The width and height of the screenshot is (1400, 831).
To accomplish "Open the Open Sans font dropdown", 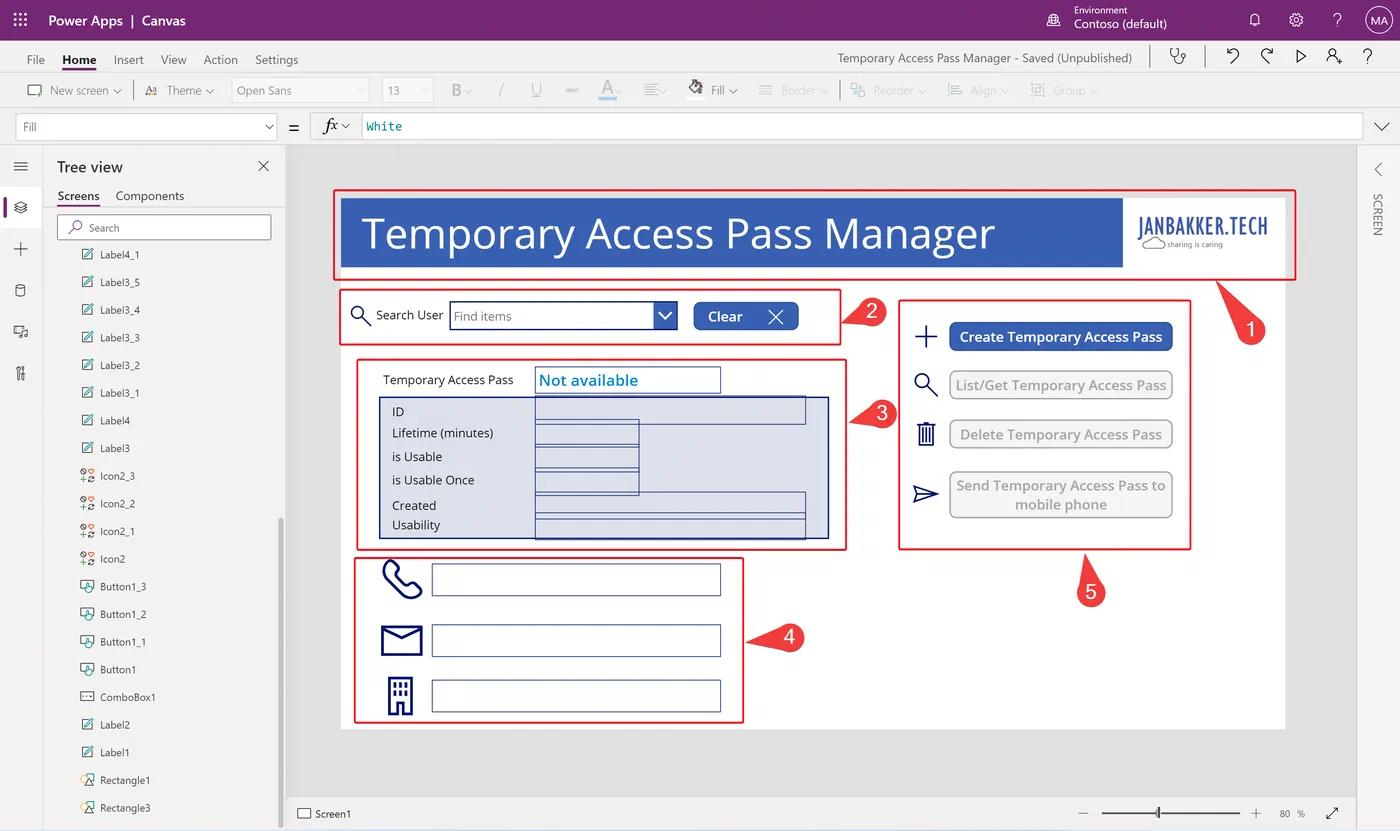I will (x=301, y=90).
